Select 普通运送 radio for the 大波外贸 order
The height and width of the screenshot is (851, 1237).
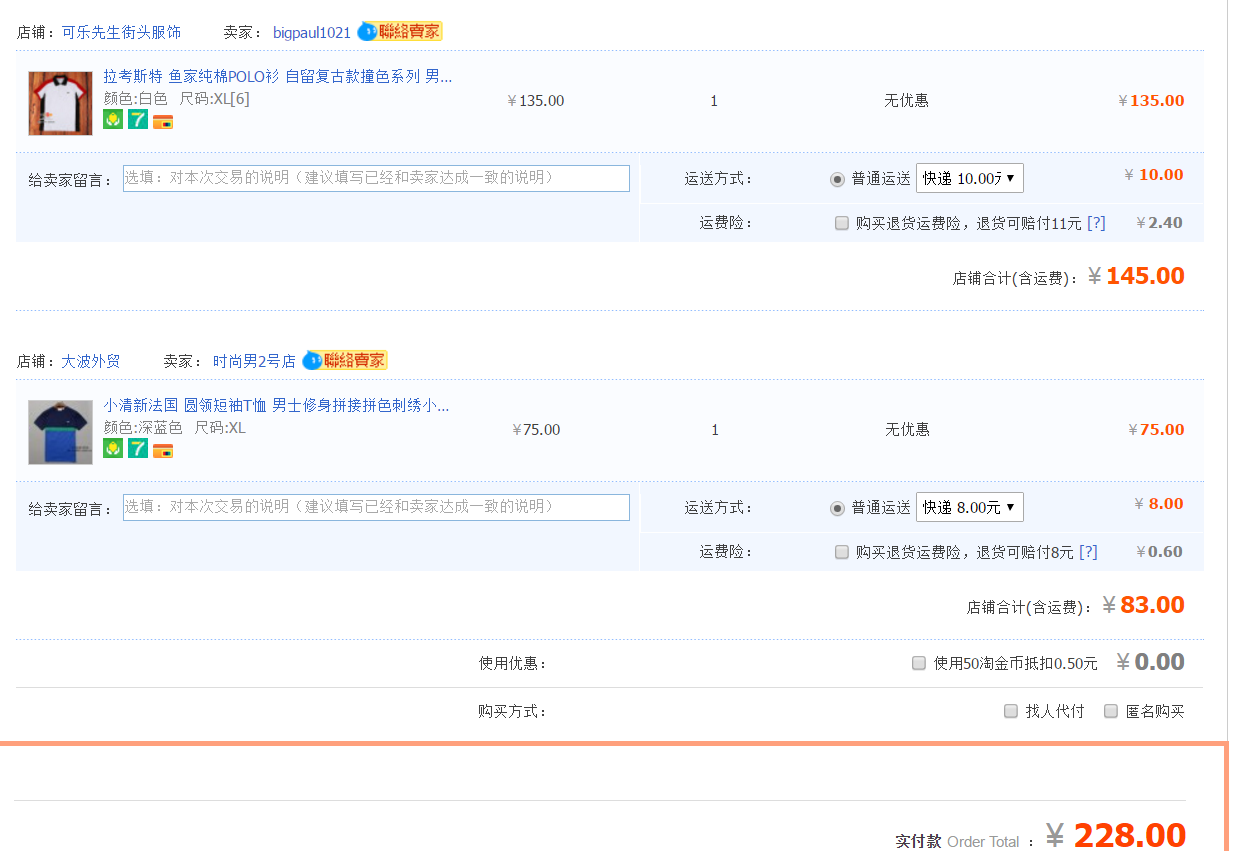(x=837, y=508)
